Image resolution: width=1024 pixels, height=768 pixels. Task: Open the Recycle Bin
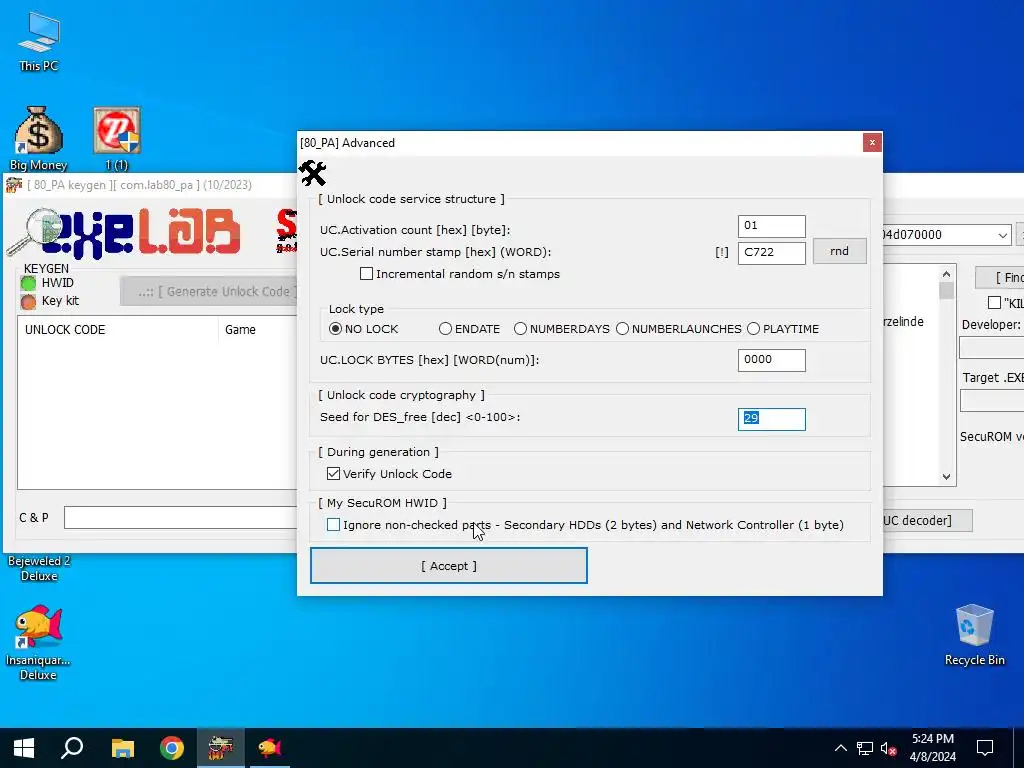pyautogui.click(x=974, y=634)
